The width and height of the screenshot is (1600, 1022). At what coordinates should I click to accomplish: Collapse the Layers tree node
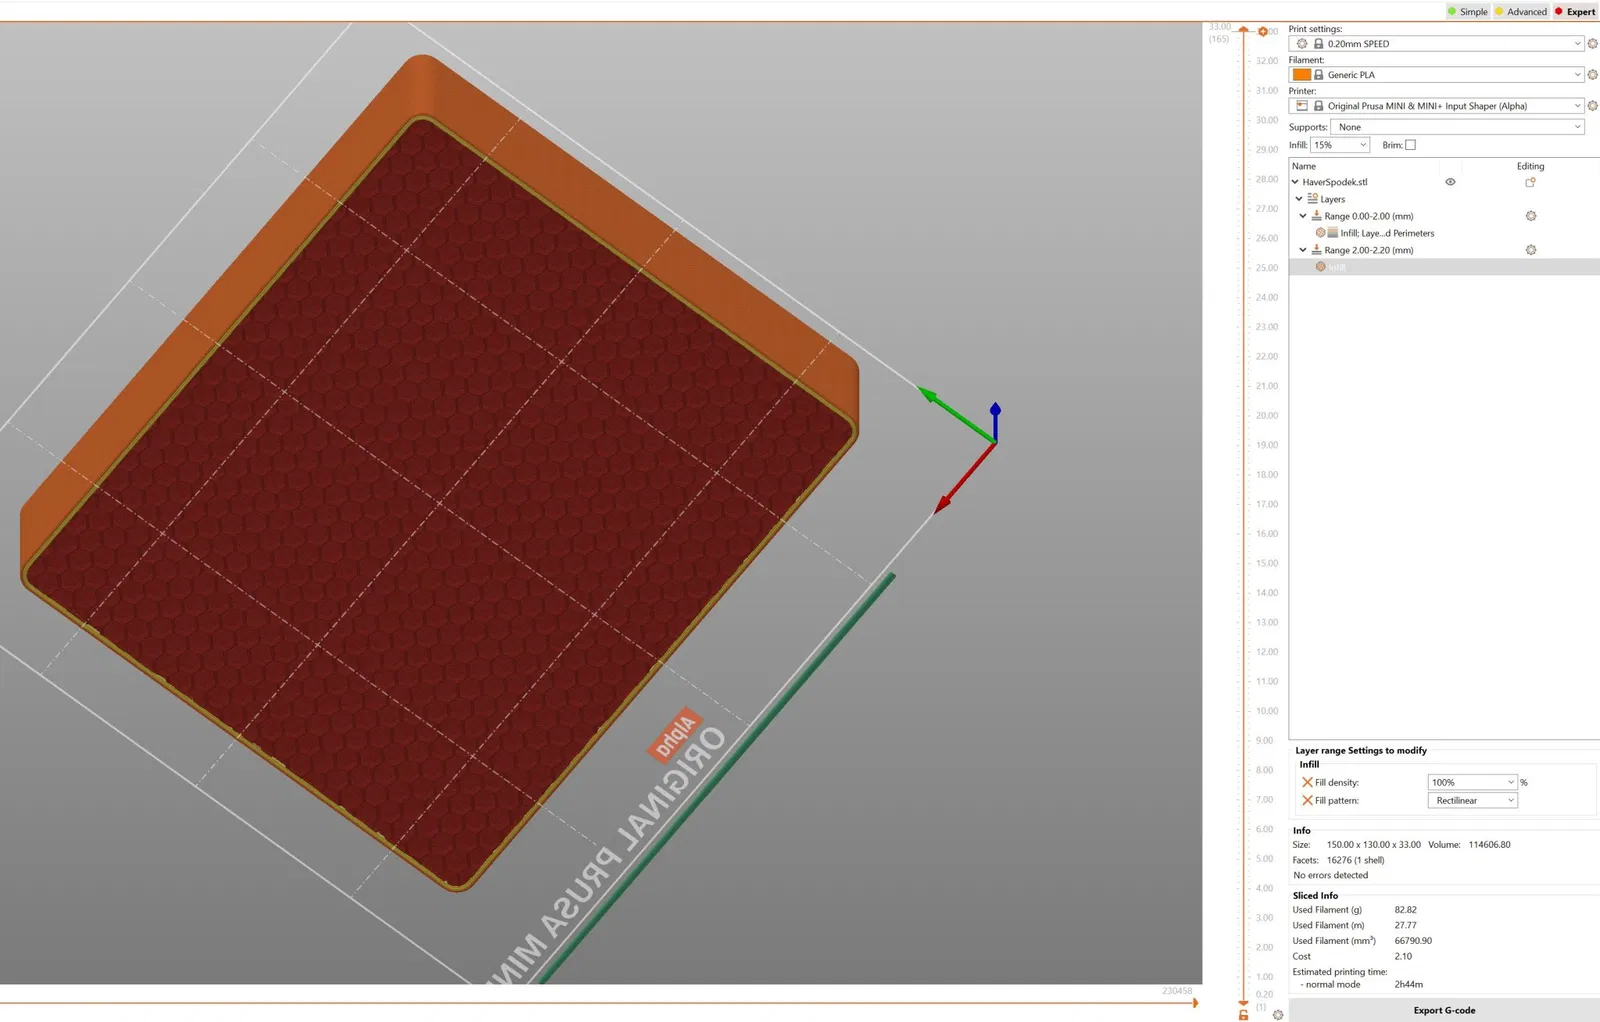pyautogui.click(x=1299, y=199)
